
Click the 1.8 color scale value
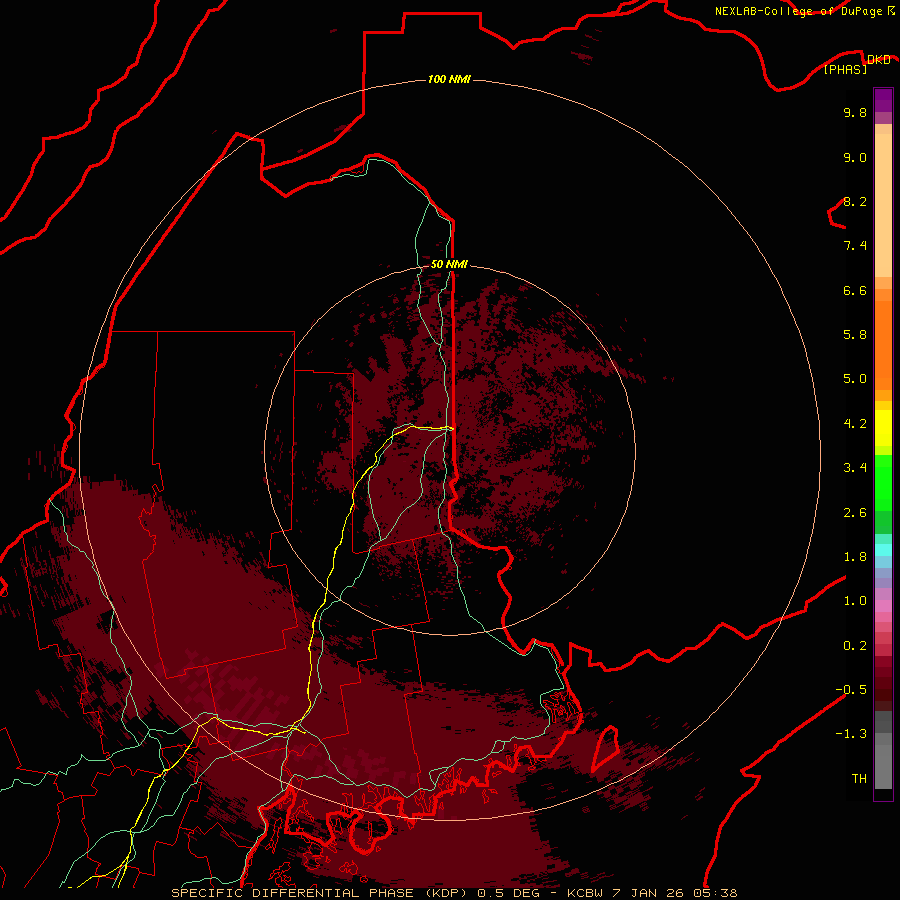tap(855, 557)
